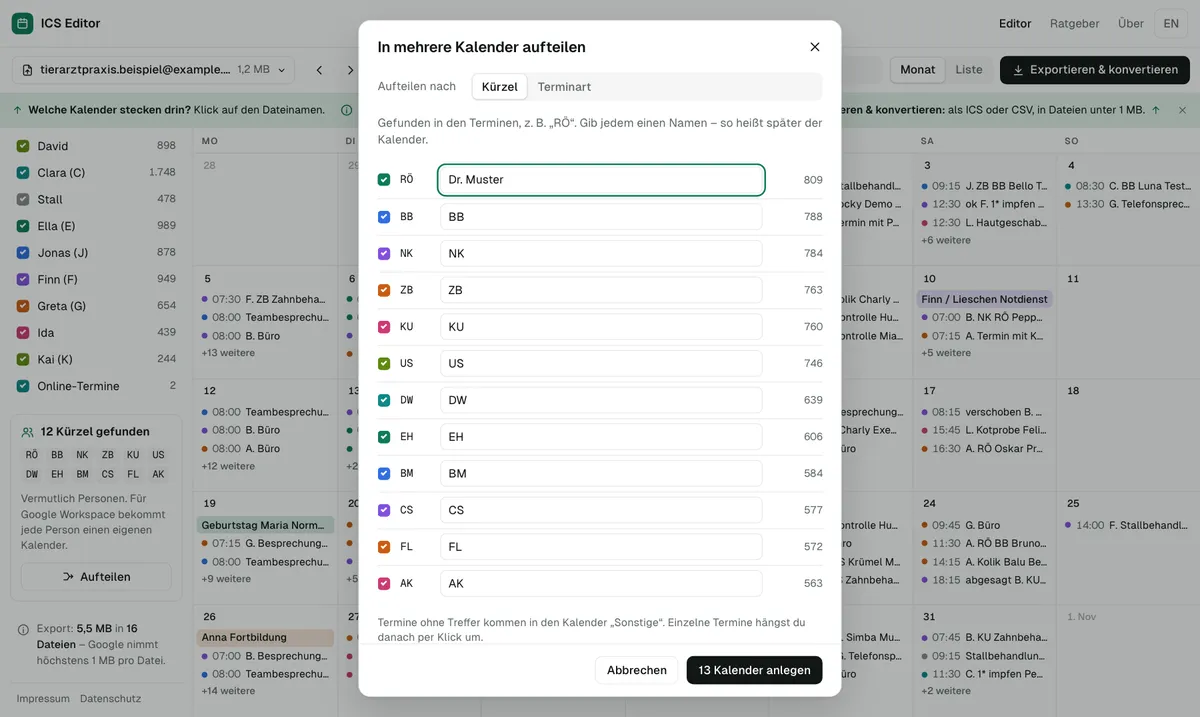
Task: Click the people icon beside '12 Kürzel gefunden'
Action: tap(28, 432)
